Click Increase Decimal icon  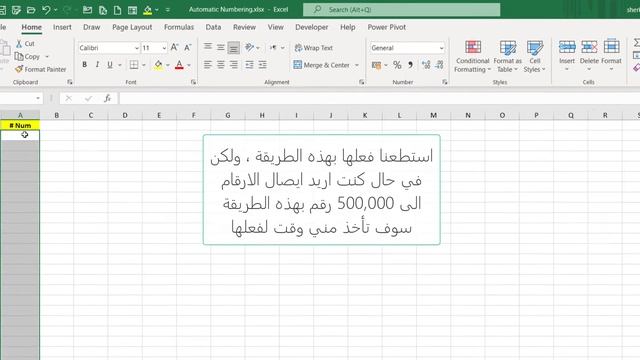click(426, 65)
